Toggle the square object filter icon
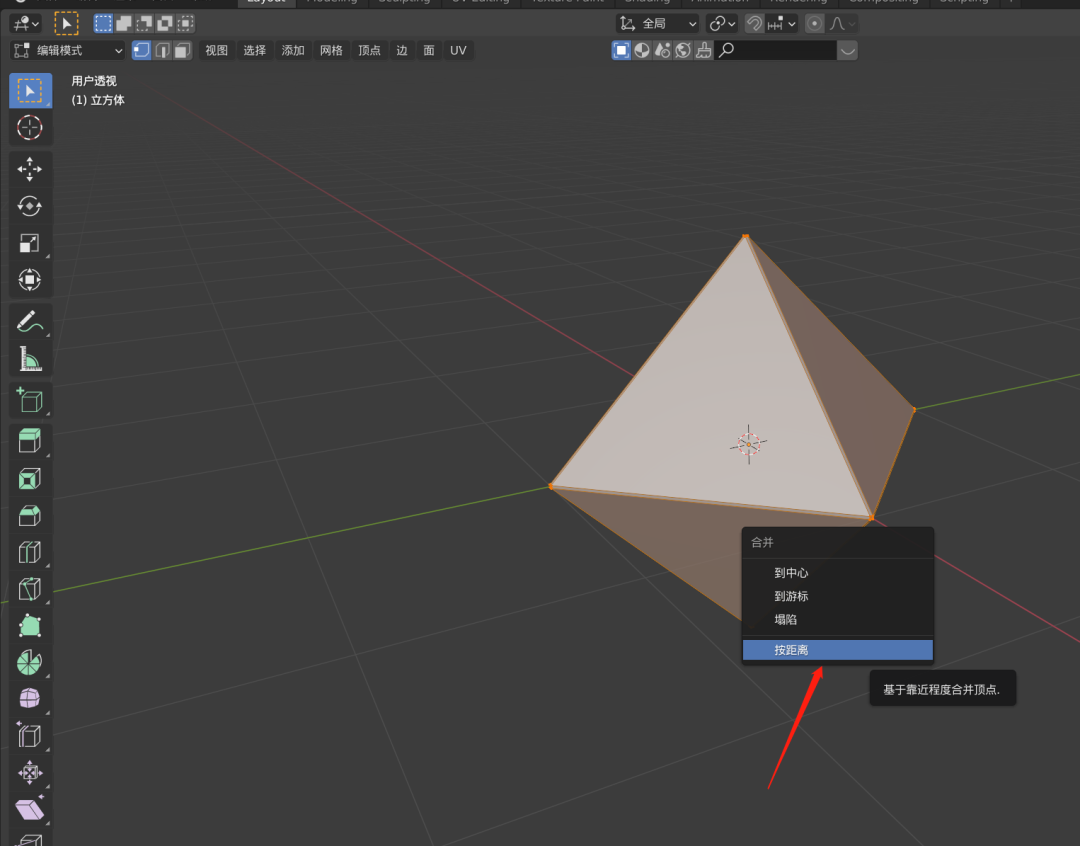This screenshot has width=1080, height=846. [x=621, y=50]
